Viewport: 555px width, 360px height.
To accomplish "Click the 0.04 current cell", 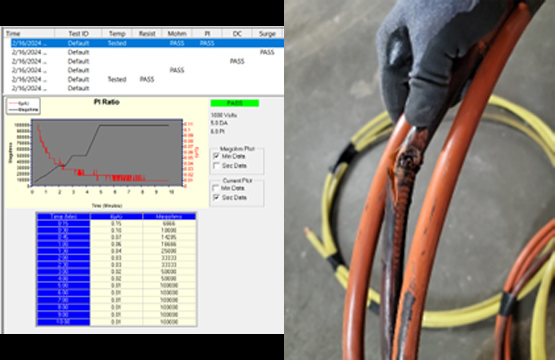I will click(116, 251).
